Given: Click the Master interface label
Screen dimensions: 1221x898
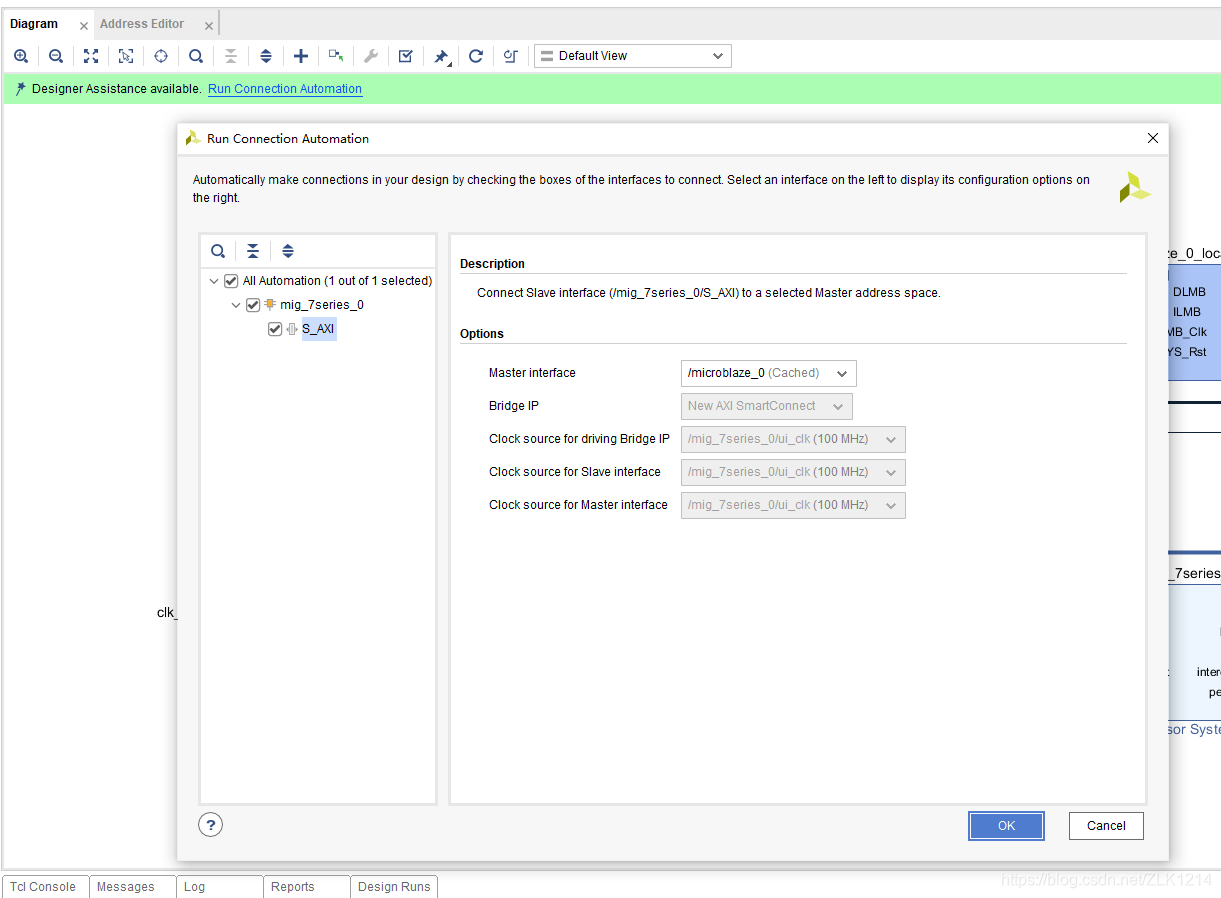Looking at the screenshot, I should coord(532,373).
